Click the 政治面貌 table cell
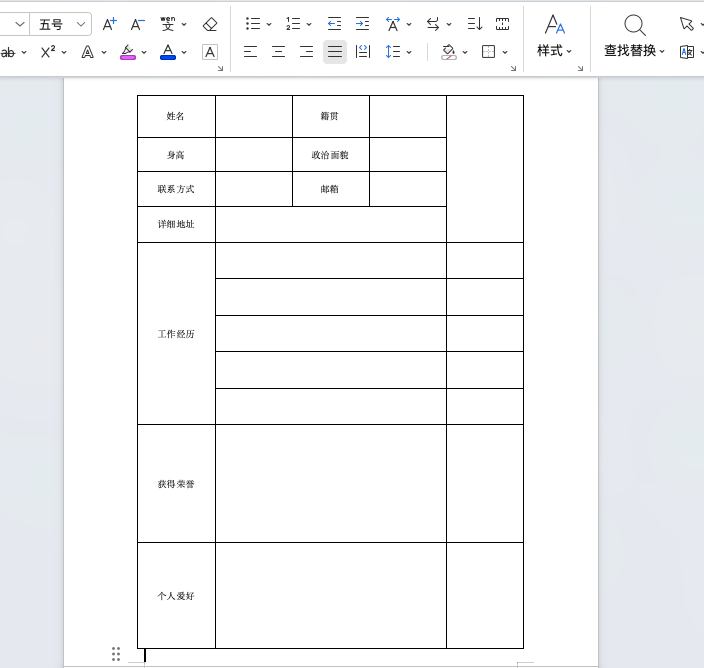Screen dimensions: 704x668 coord(330,154)
